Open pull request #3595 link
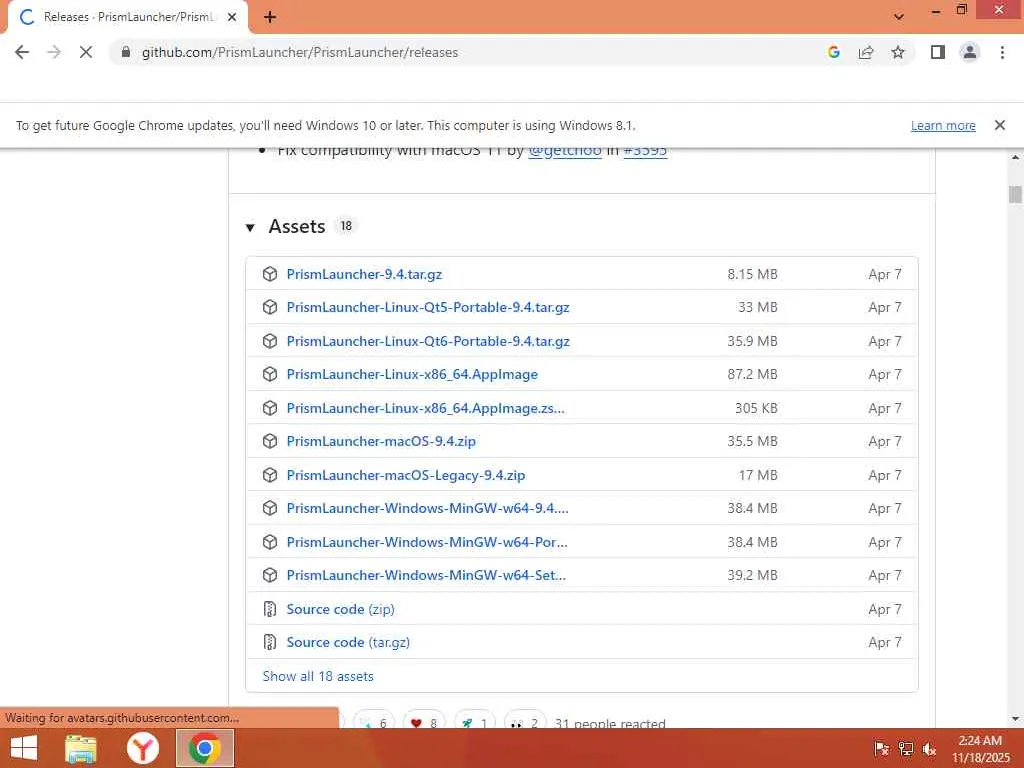Image resolution: width=1024 pixels, height=768 pixels. (645, 152)
